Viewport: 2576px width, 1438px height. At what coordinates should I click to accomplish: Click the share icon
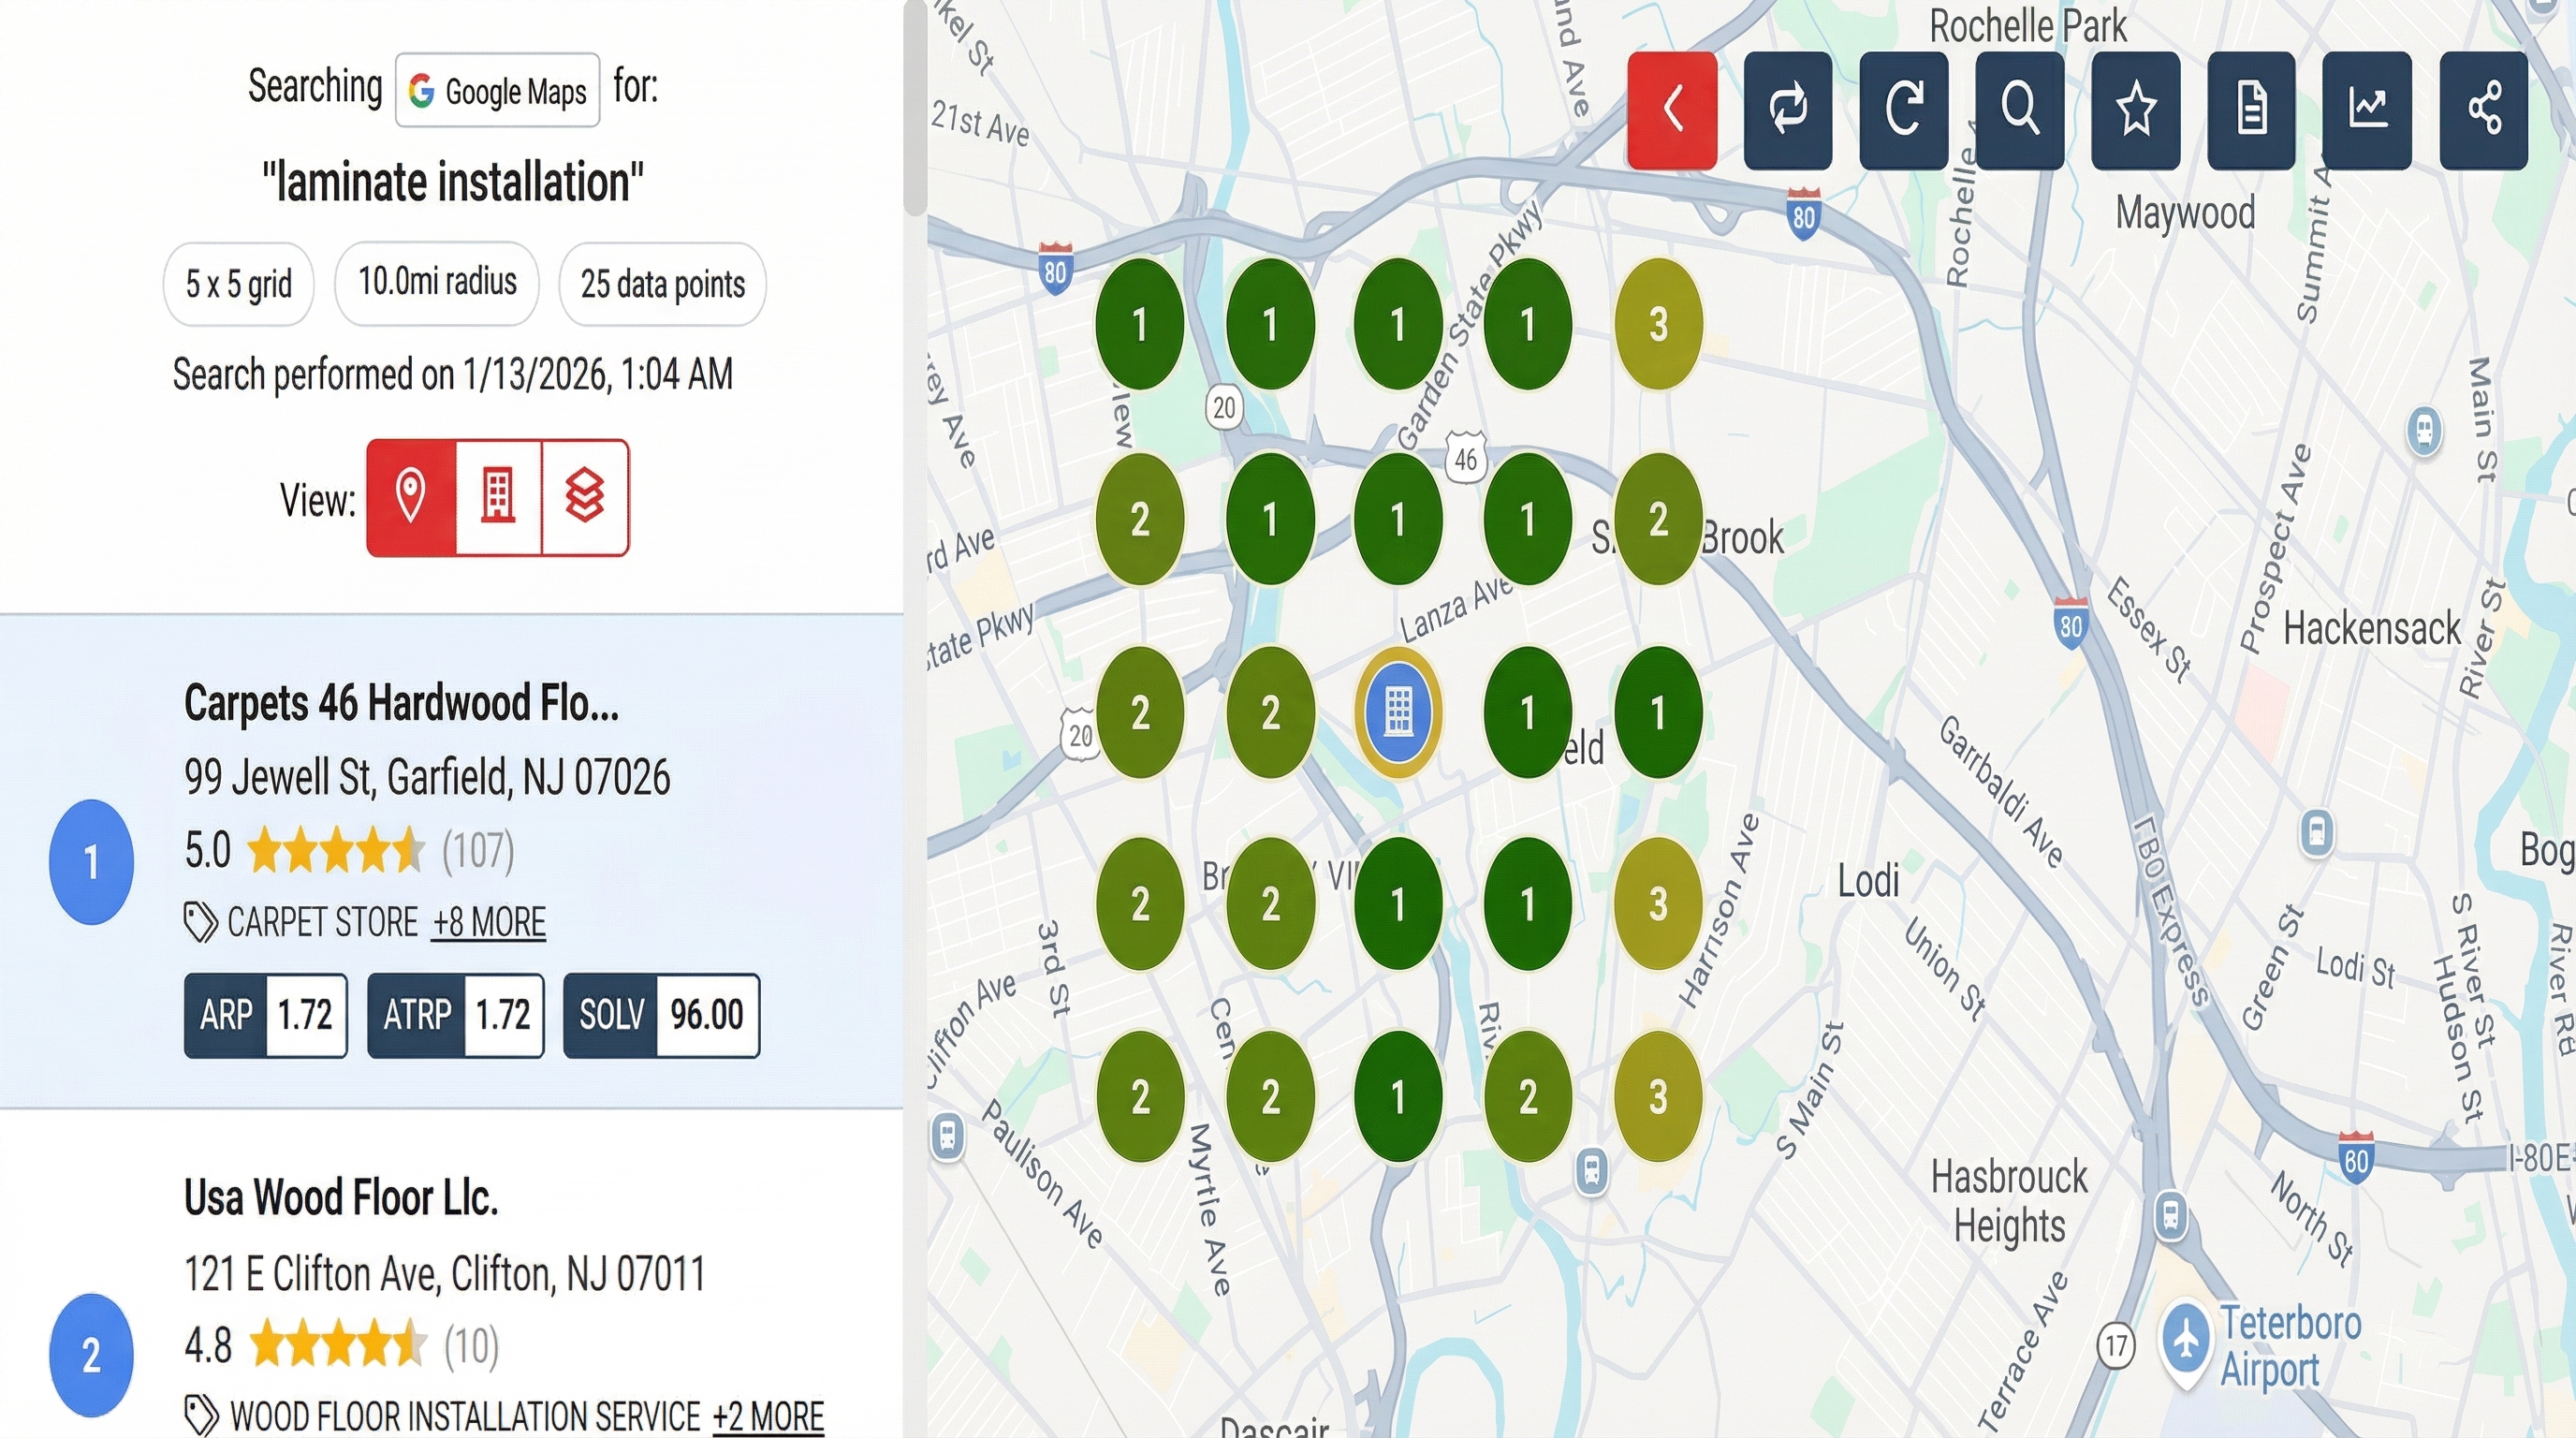2484,110
